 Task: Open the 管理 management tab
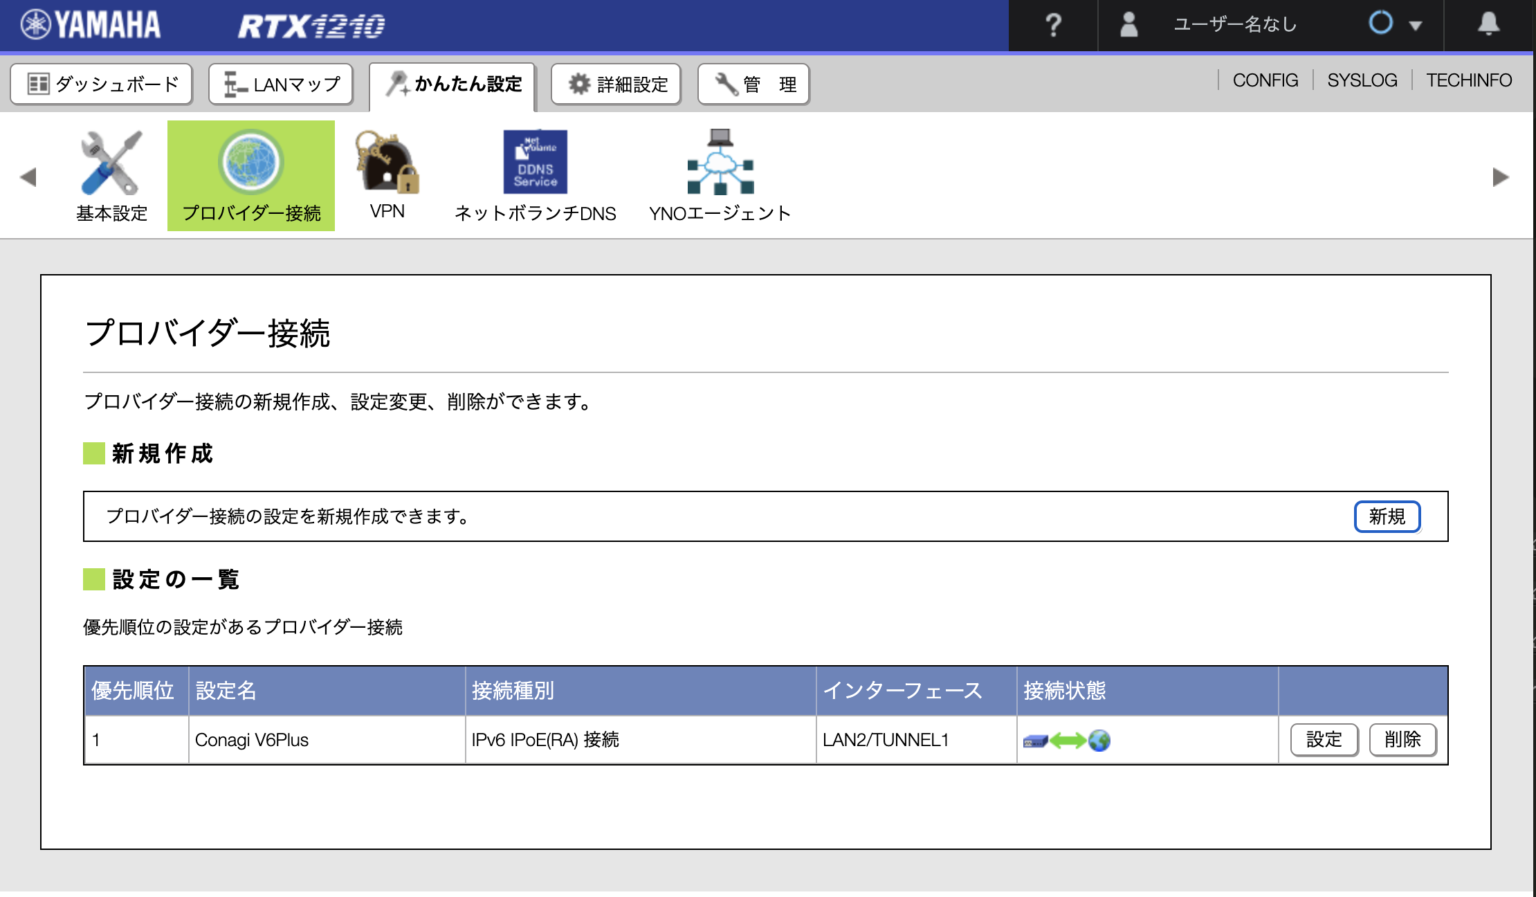point(753,84)
